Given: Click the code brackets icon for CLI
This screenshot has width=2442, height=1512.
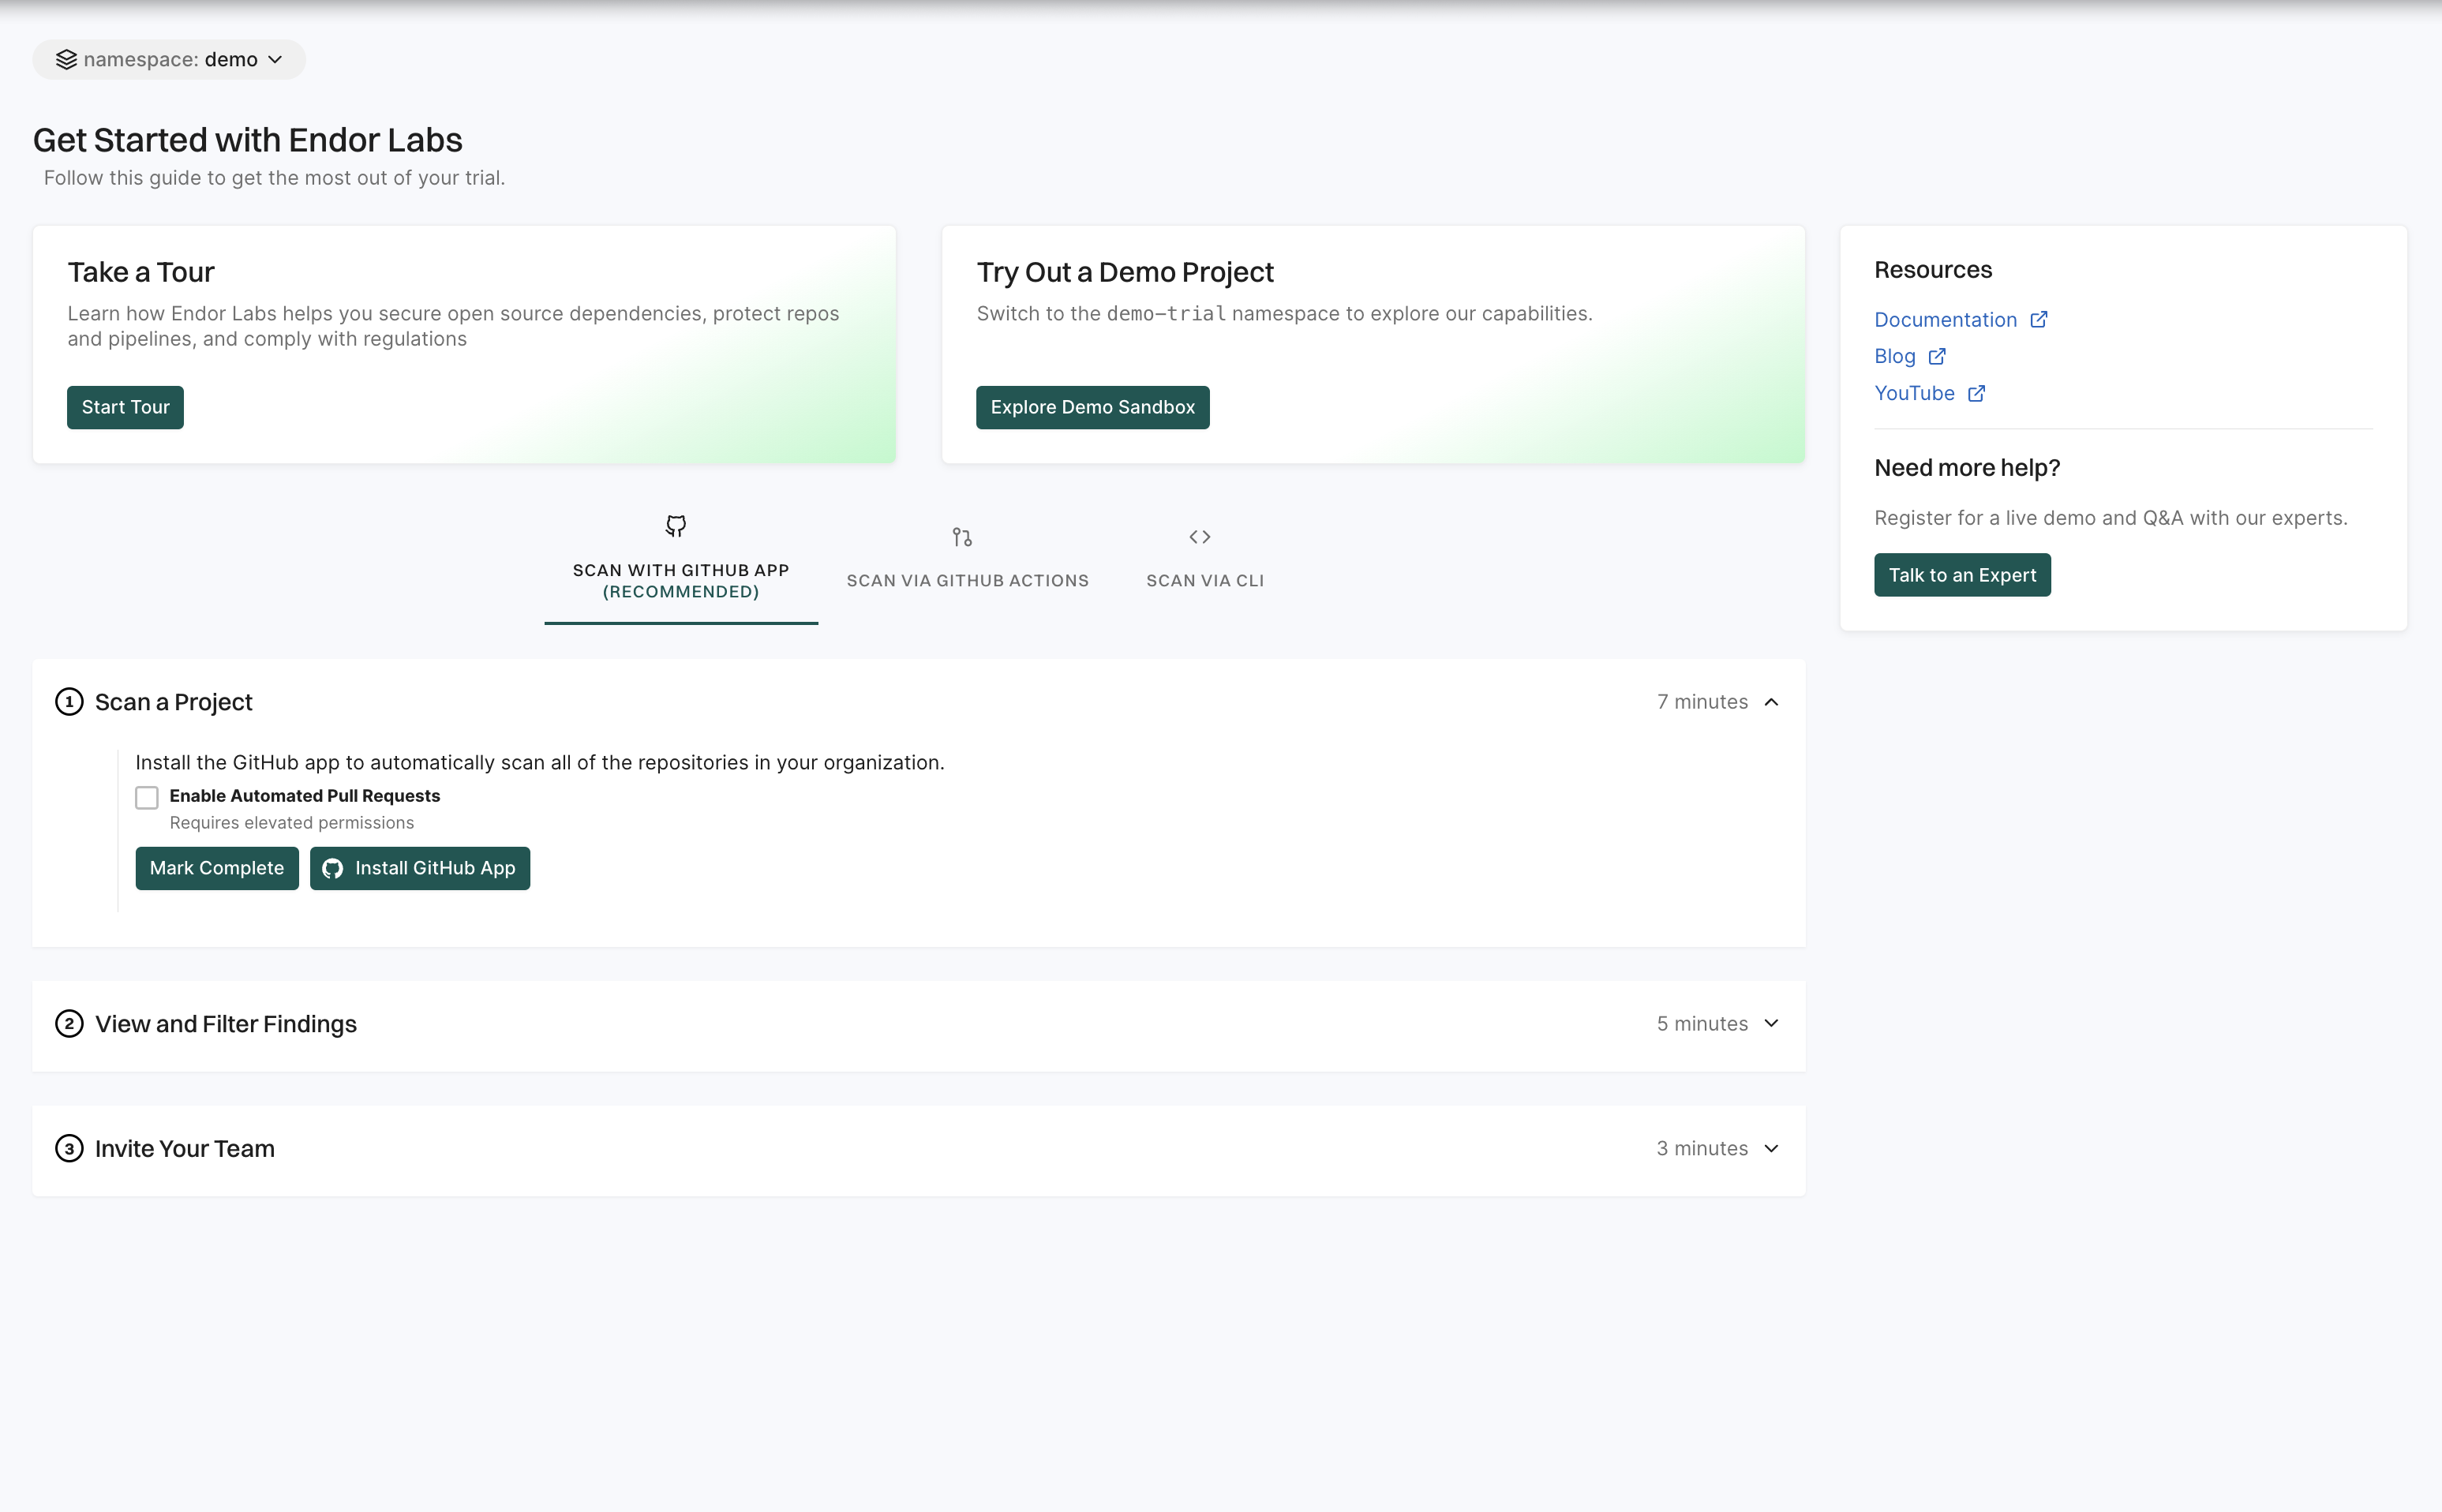Looking at the screenshot, I should point(1199,537).
